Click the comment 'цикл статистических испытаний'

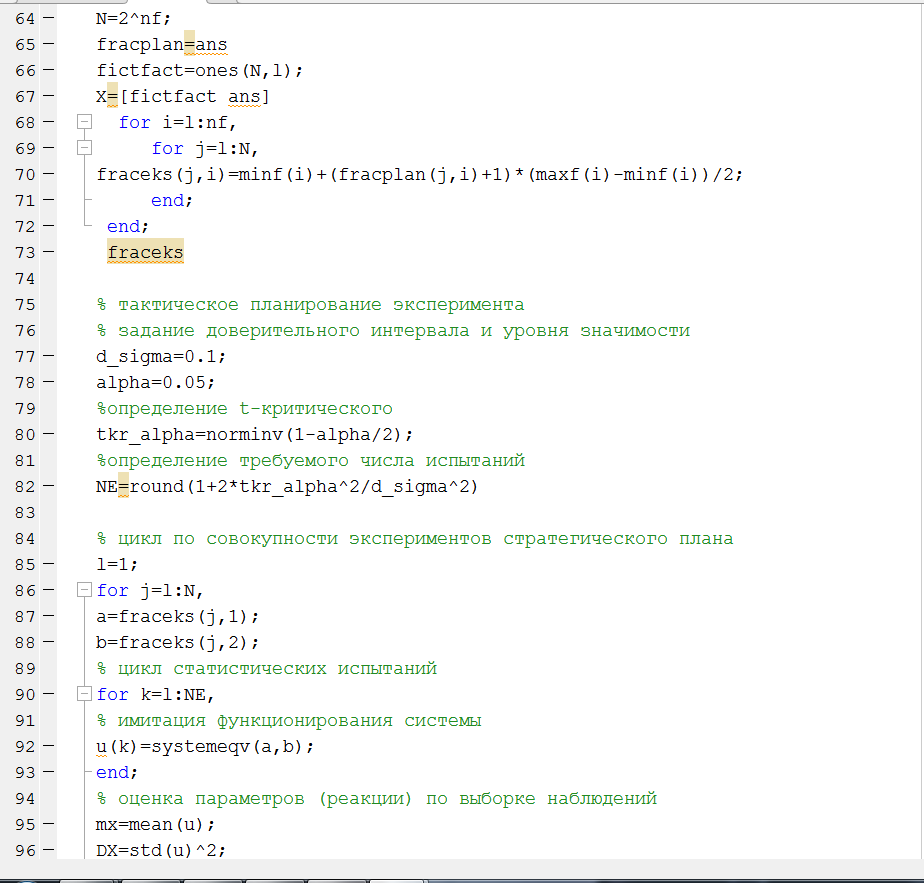click(278, 668)
